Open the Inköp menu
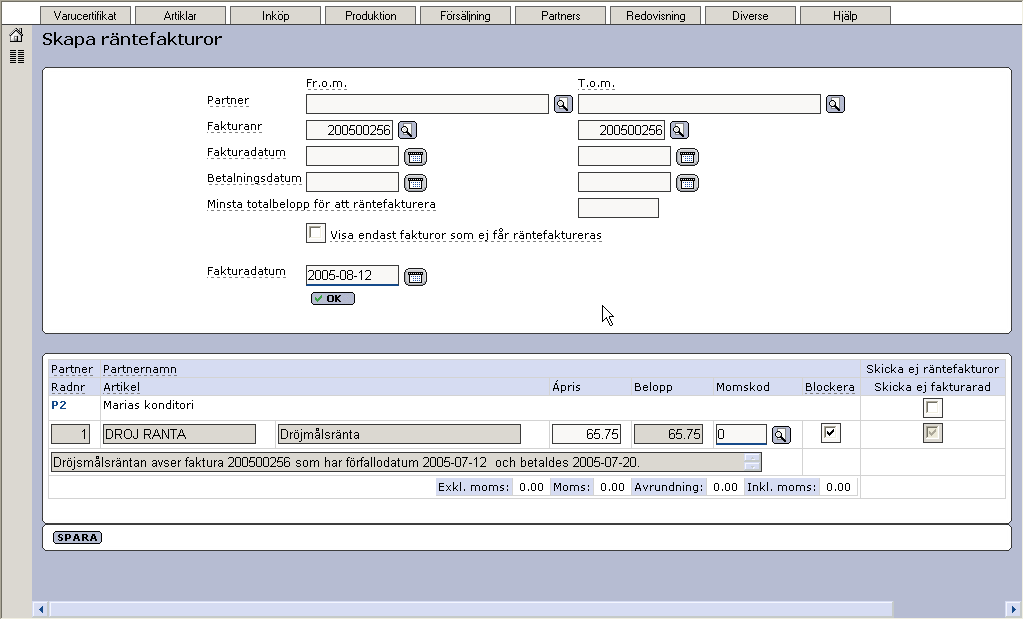 click(x=276, y=16)
